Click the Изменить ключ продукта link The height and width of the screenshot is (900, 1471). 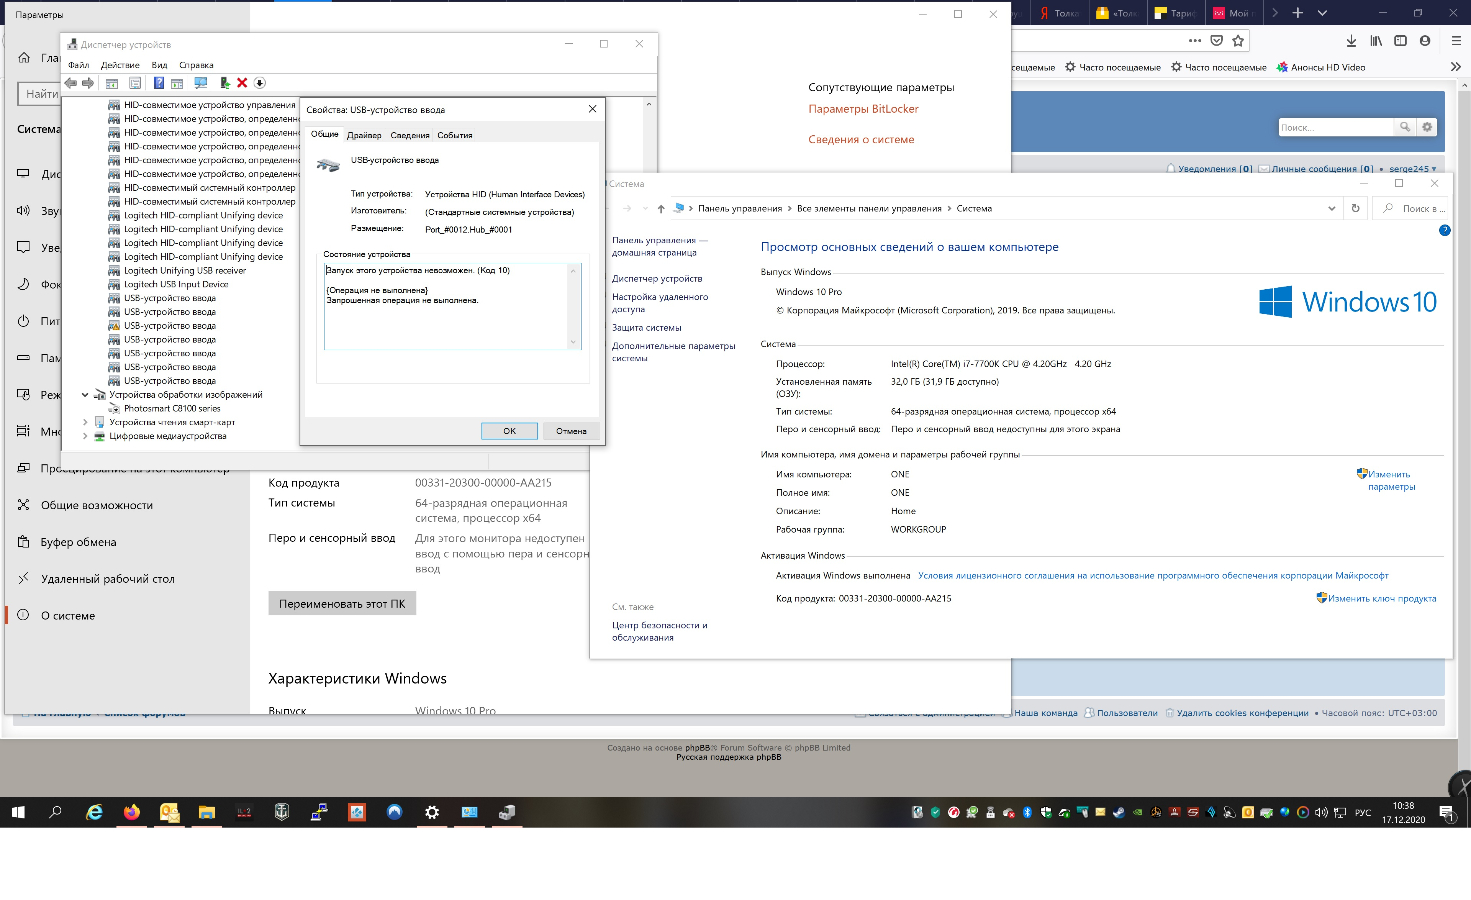pyautogui.click(x=1382, y=598)
